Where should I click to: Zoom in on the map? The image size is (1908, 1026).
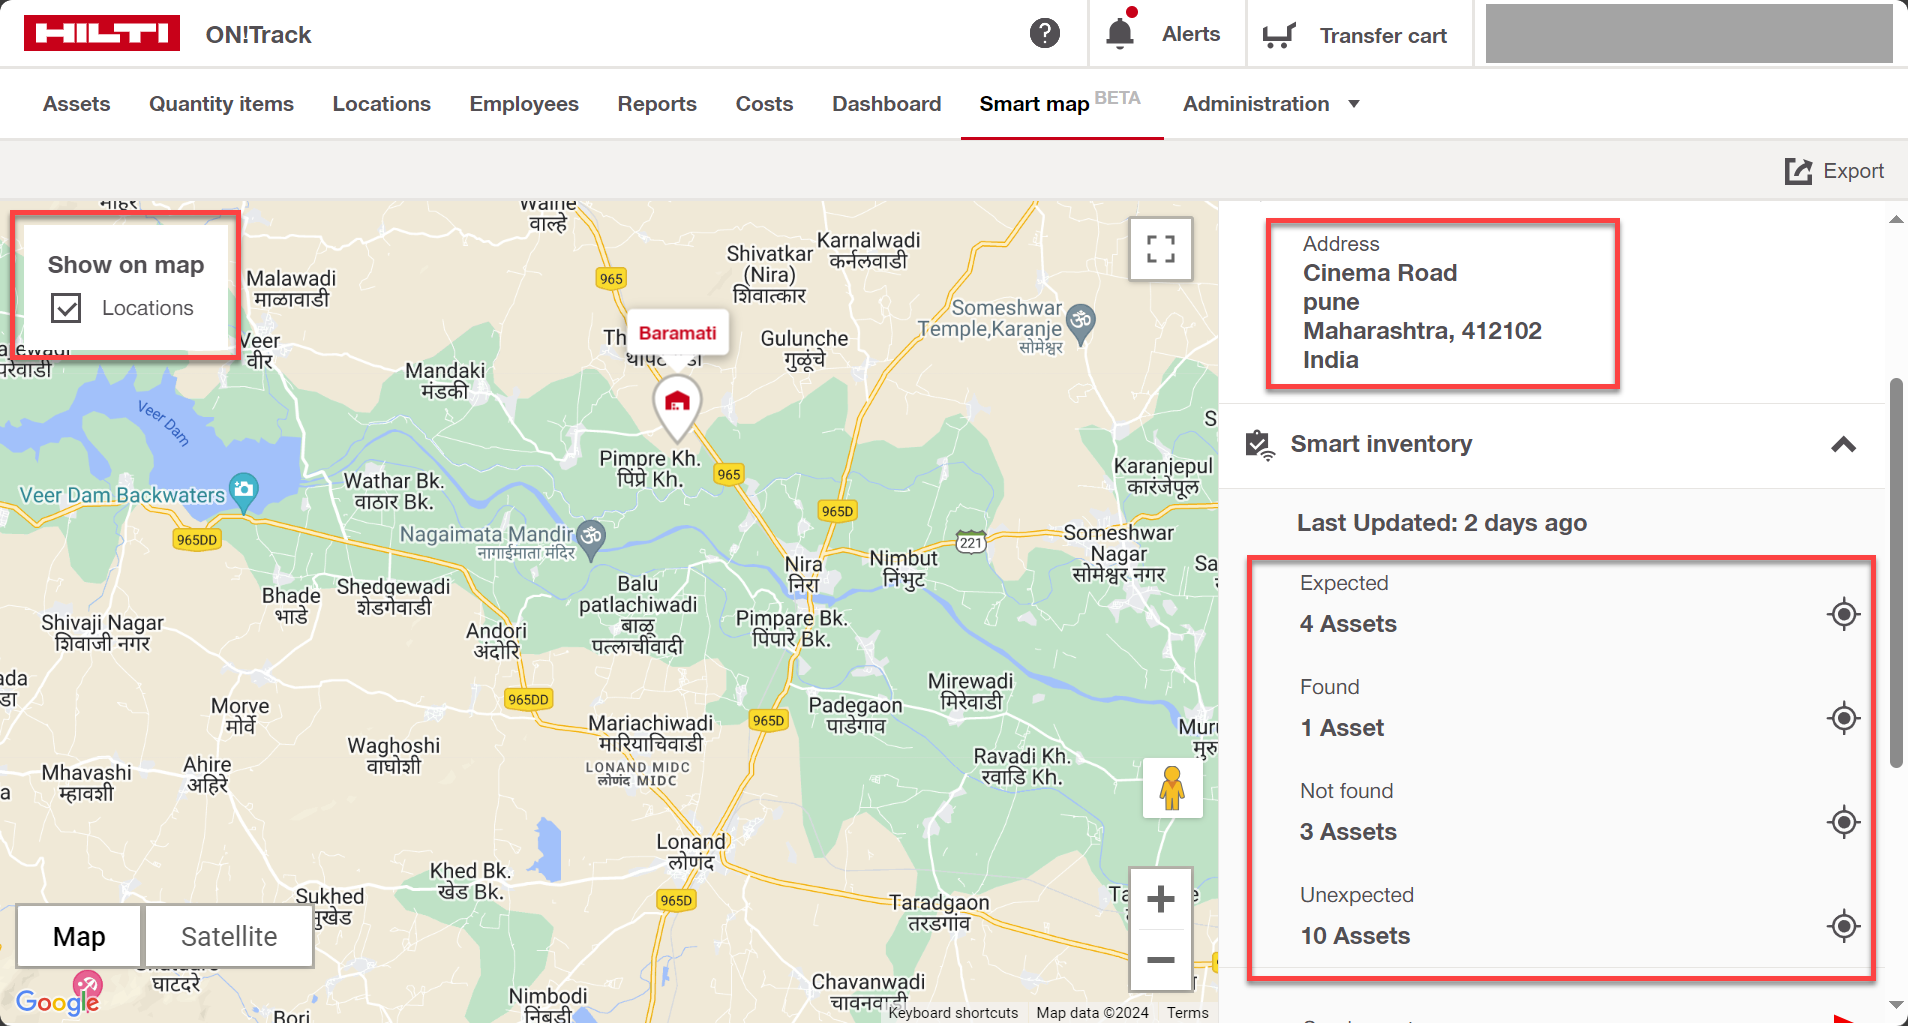(1160, 899)
